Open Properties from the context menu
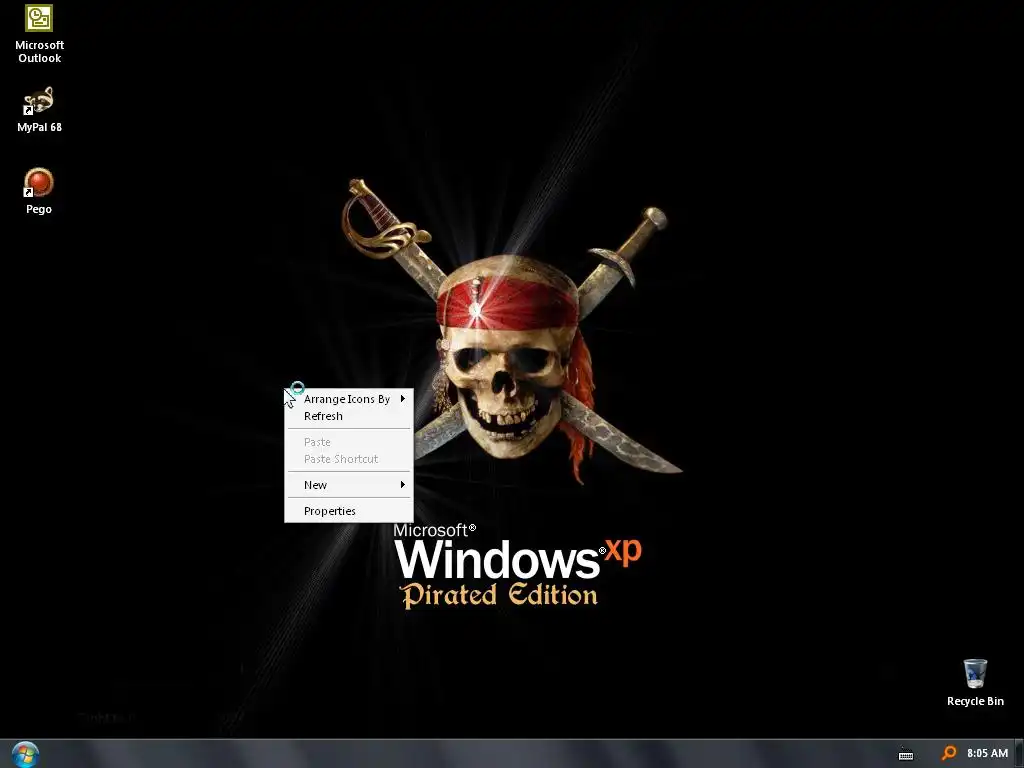1024x768 pixels. pos(349,511)
